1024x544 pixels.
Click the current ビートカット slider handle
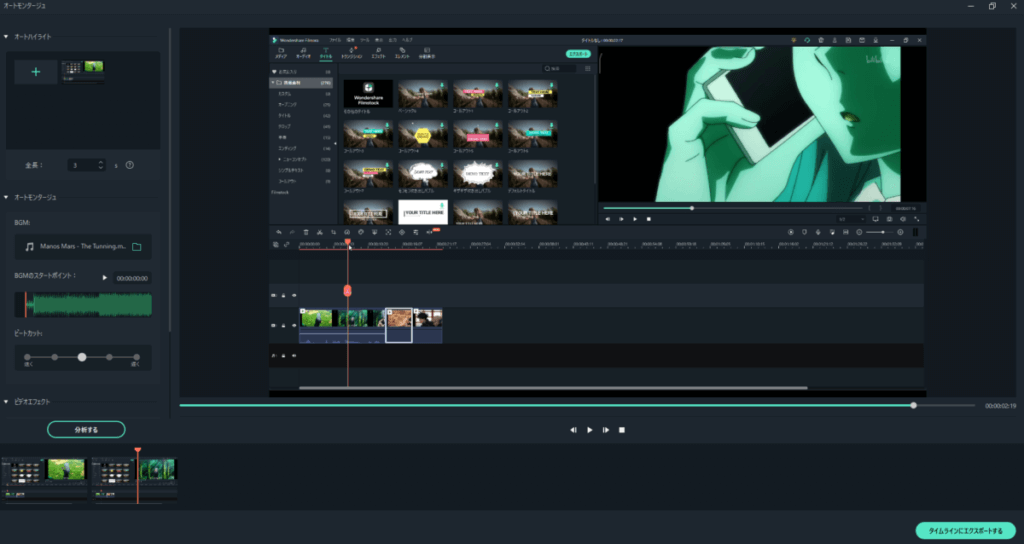[82, 357]
